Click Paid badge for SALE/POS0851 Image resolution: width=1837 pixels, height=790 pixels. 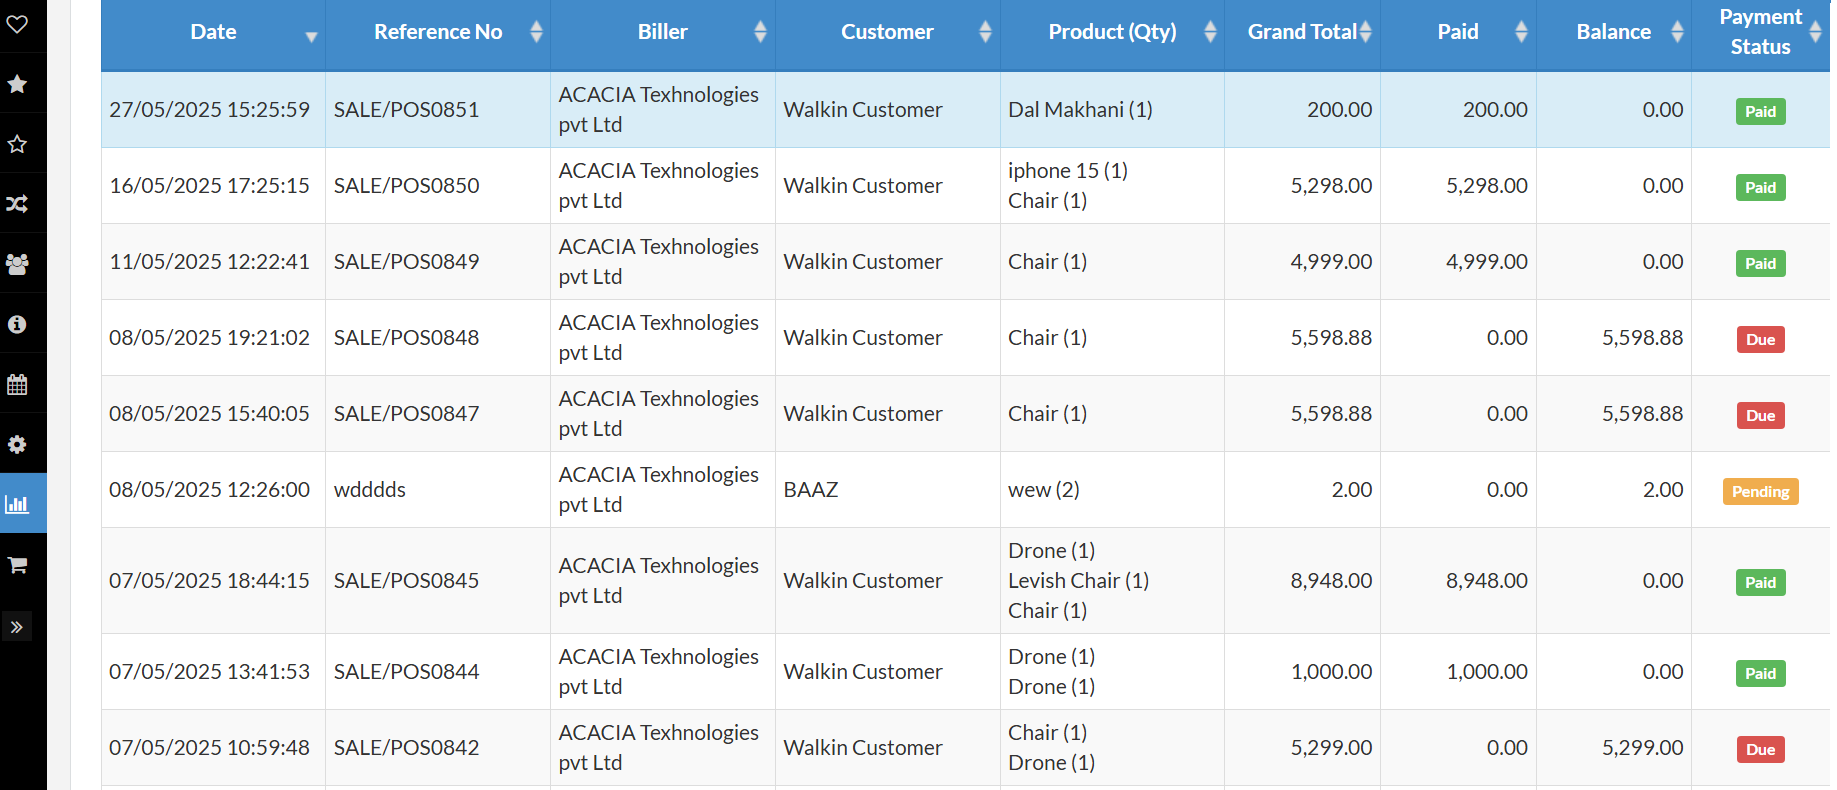tap(1760, 111)
